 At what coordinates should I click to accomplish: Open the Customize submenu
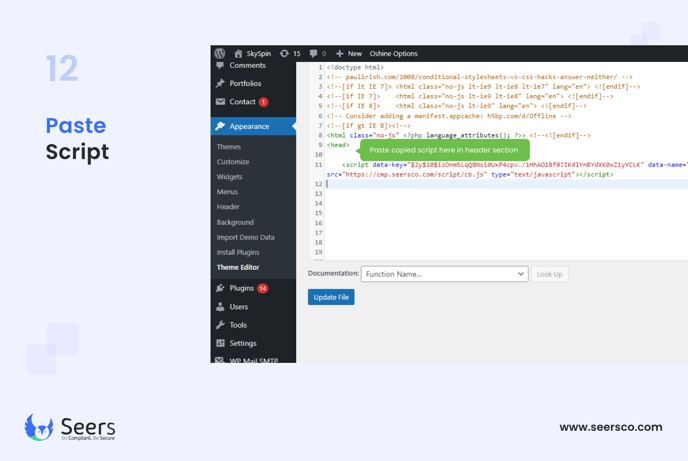(x=233, y=162)
